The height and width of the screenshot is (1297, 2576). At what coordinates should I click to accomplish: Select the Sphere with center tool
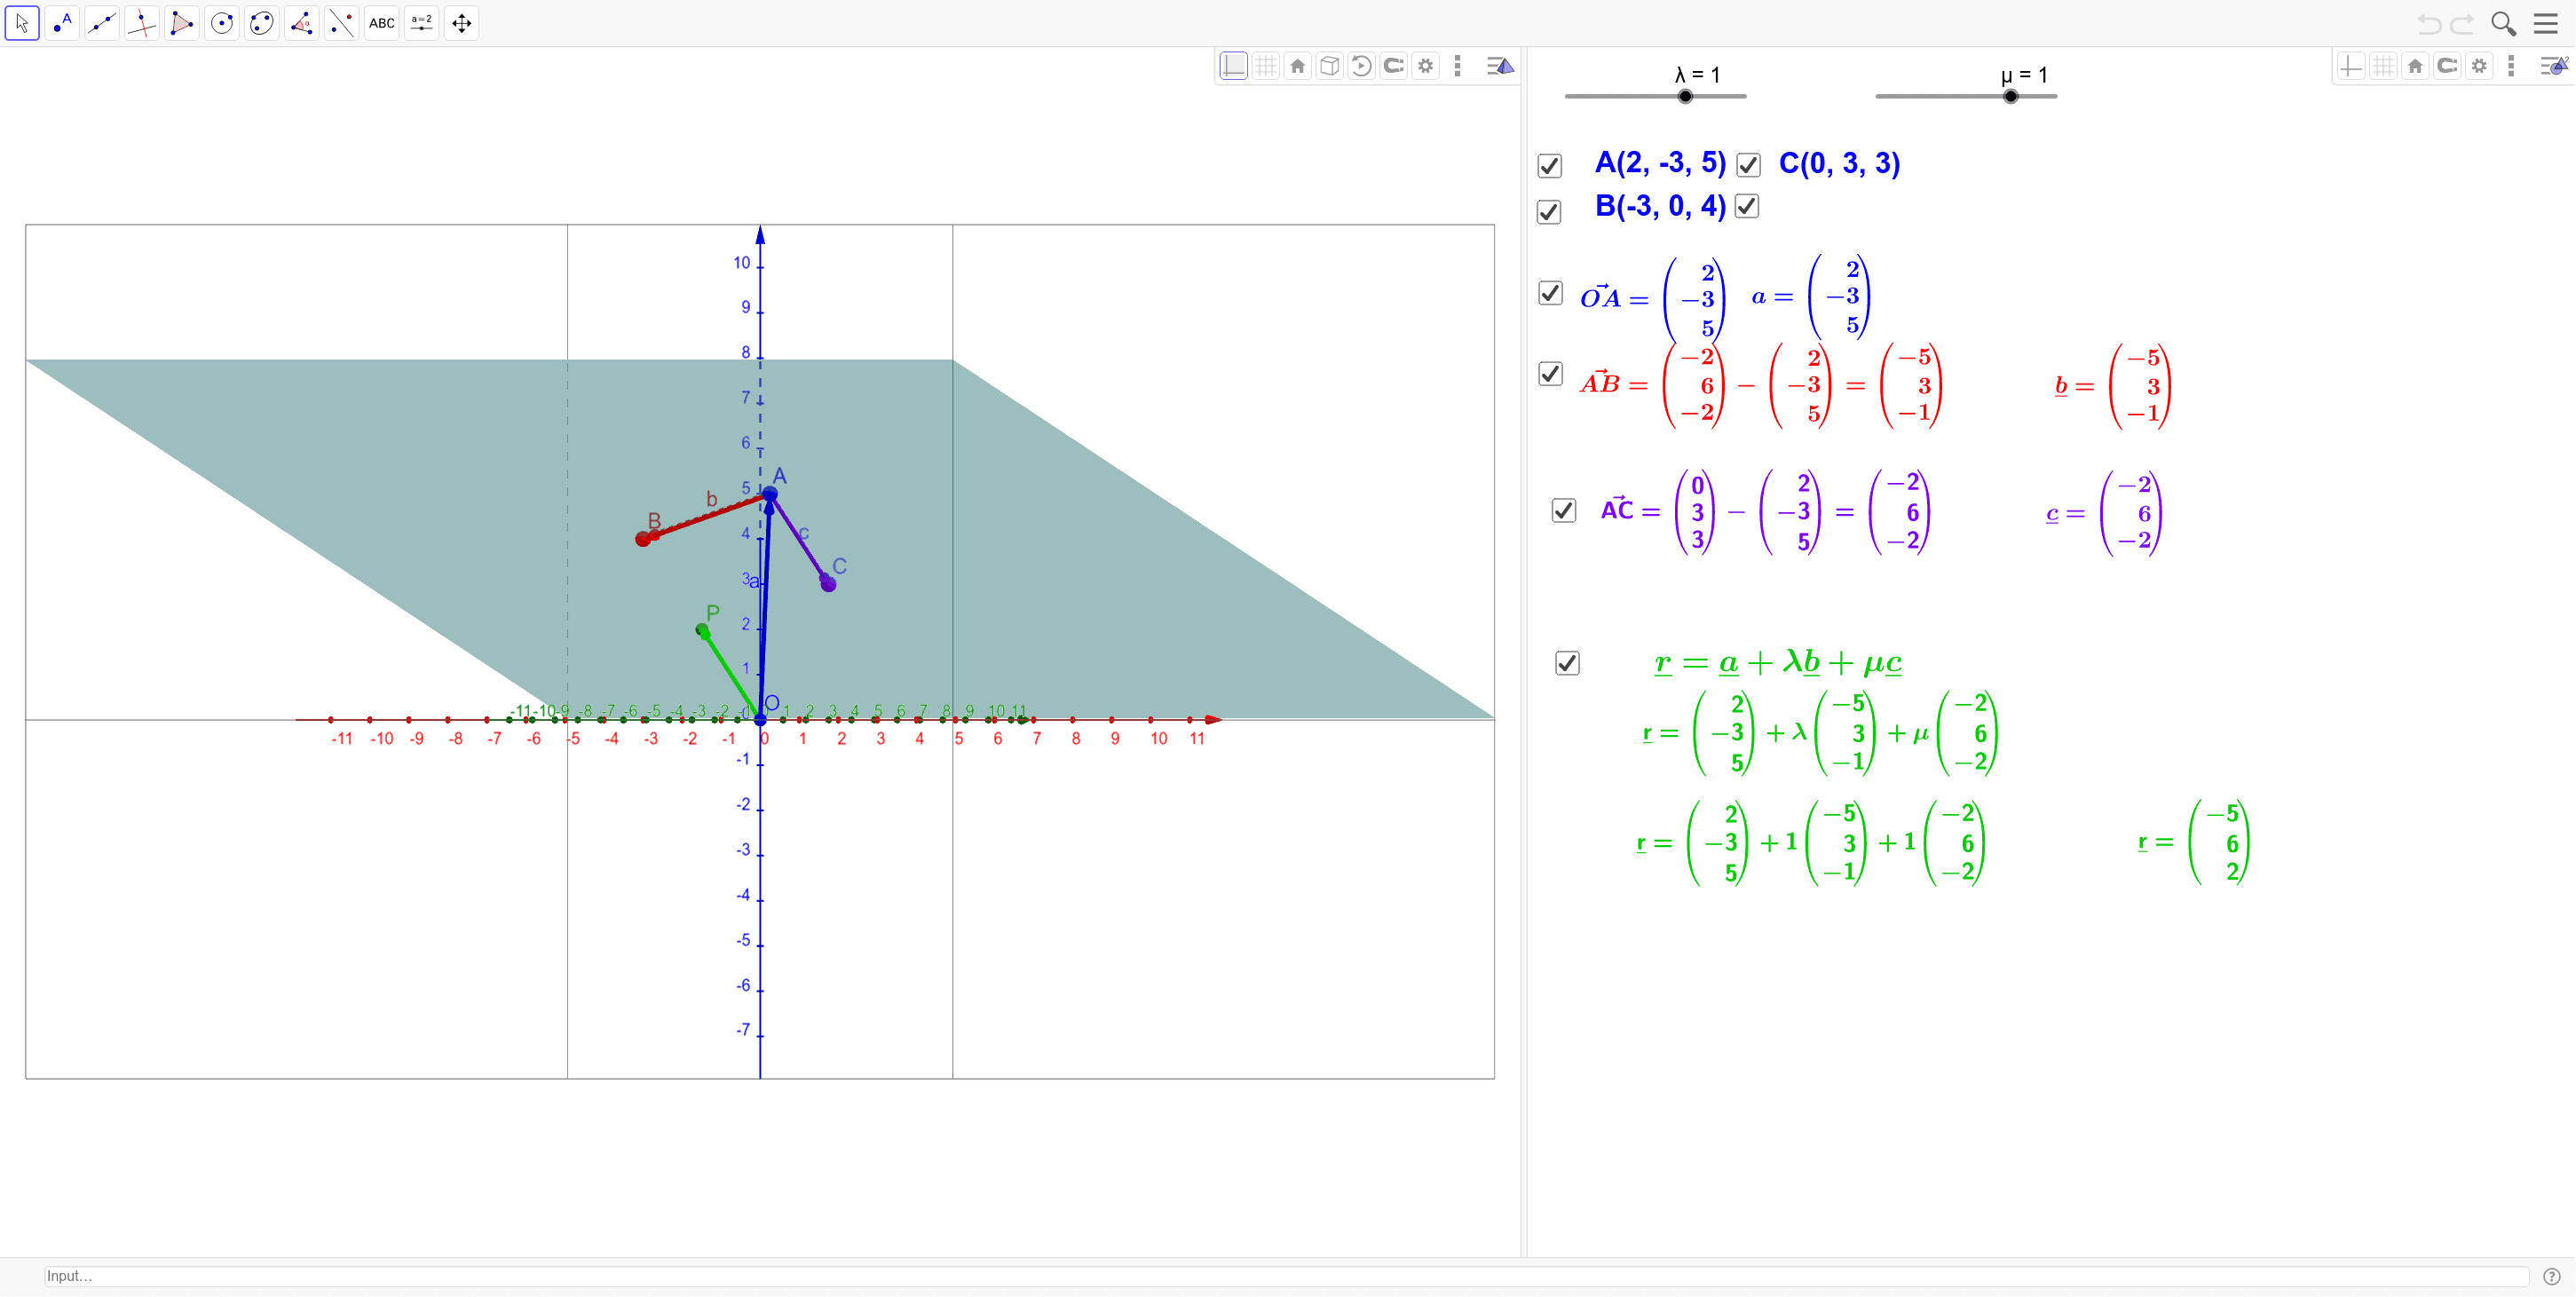coord(222,23)
